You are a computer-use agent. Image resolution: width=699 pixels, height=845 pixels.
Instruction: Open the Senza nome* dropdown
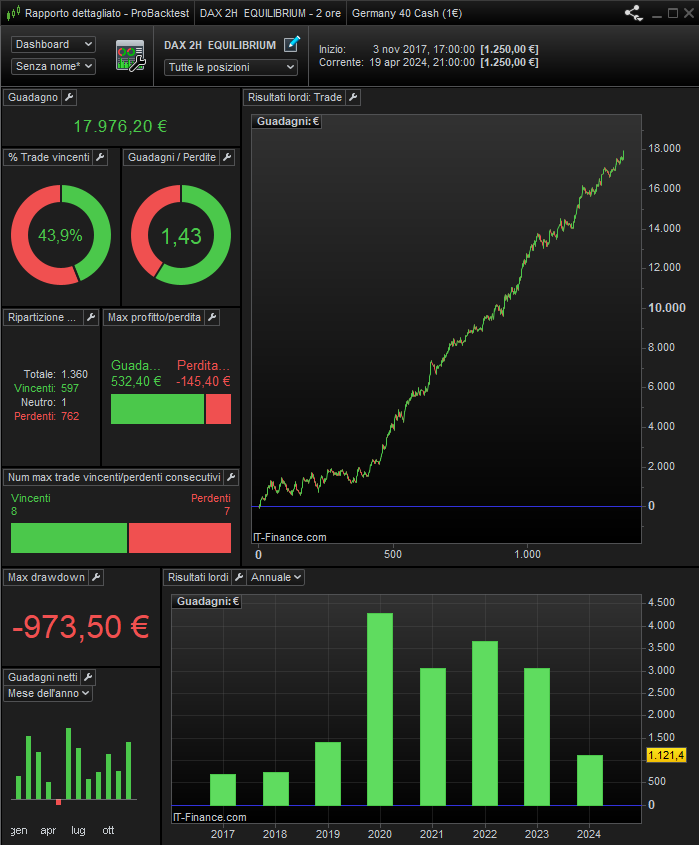pos(53,66)
